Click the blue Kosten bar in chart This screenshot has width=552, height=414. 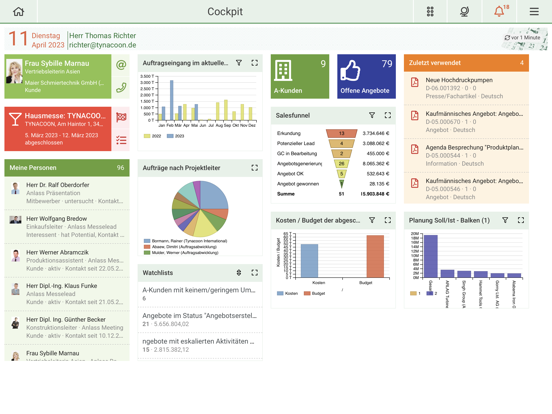pyautogui.click(x=309, y=261)
